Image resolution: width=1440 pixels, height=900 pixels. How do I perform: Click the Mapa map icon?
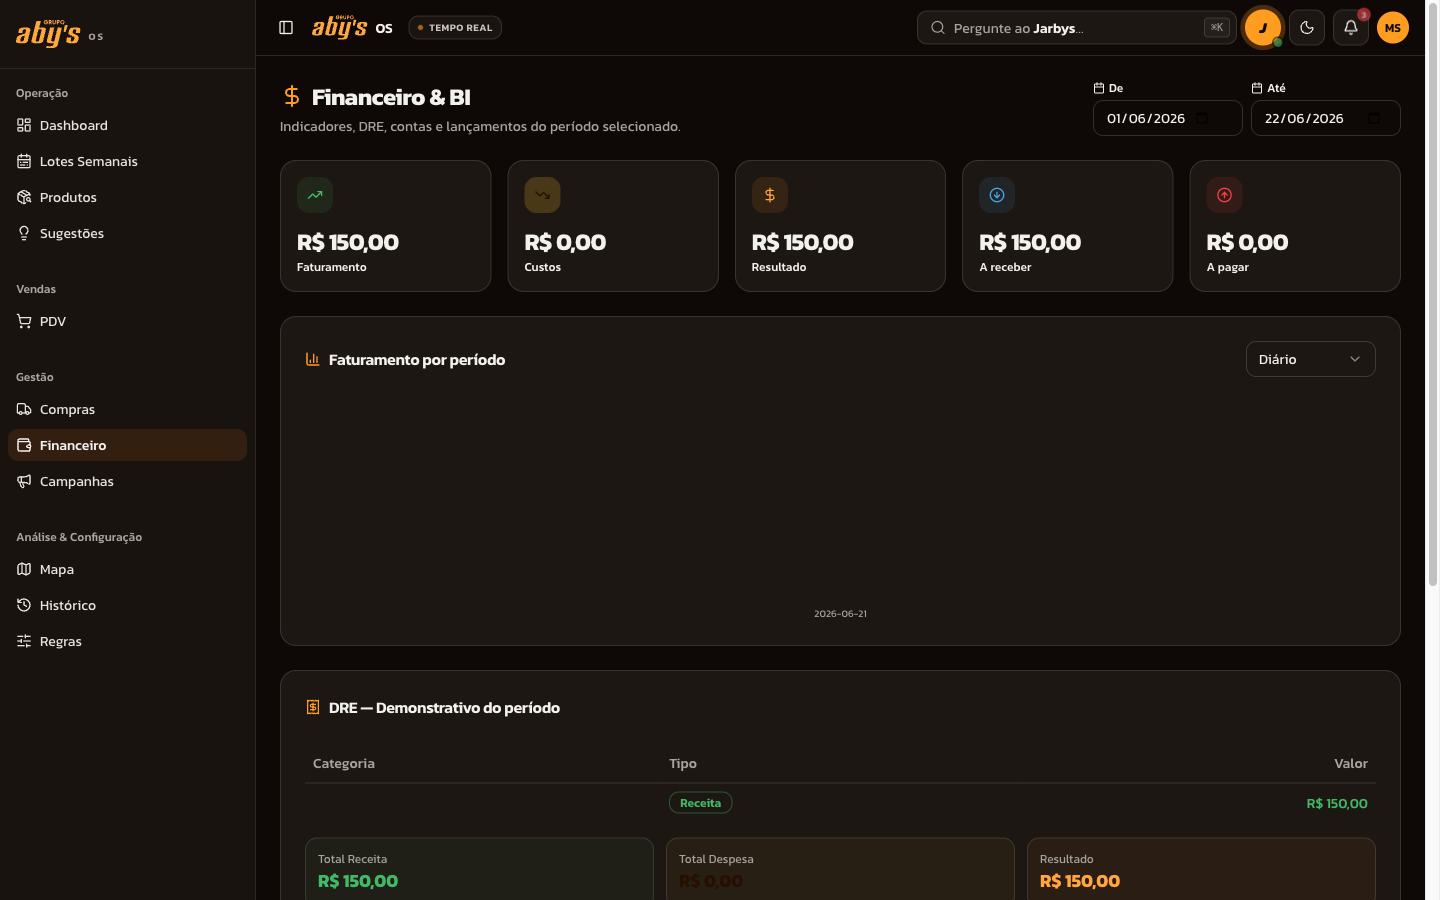(24, 569)
